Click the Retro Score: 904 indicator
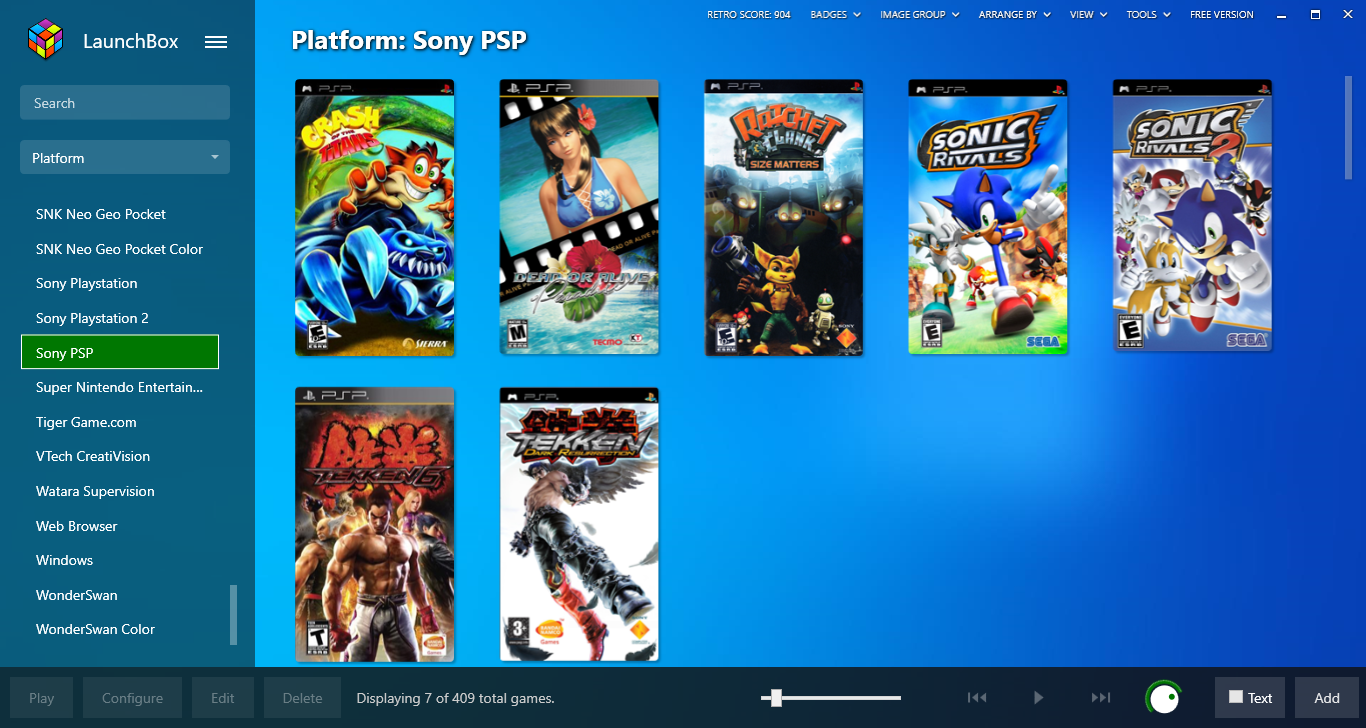 click(748, 15)
